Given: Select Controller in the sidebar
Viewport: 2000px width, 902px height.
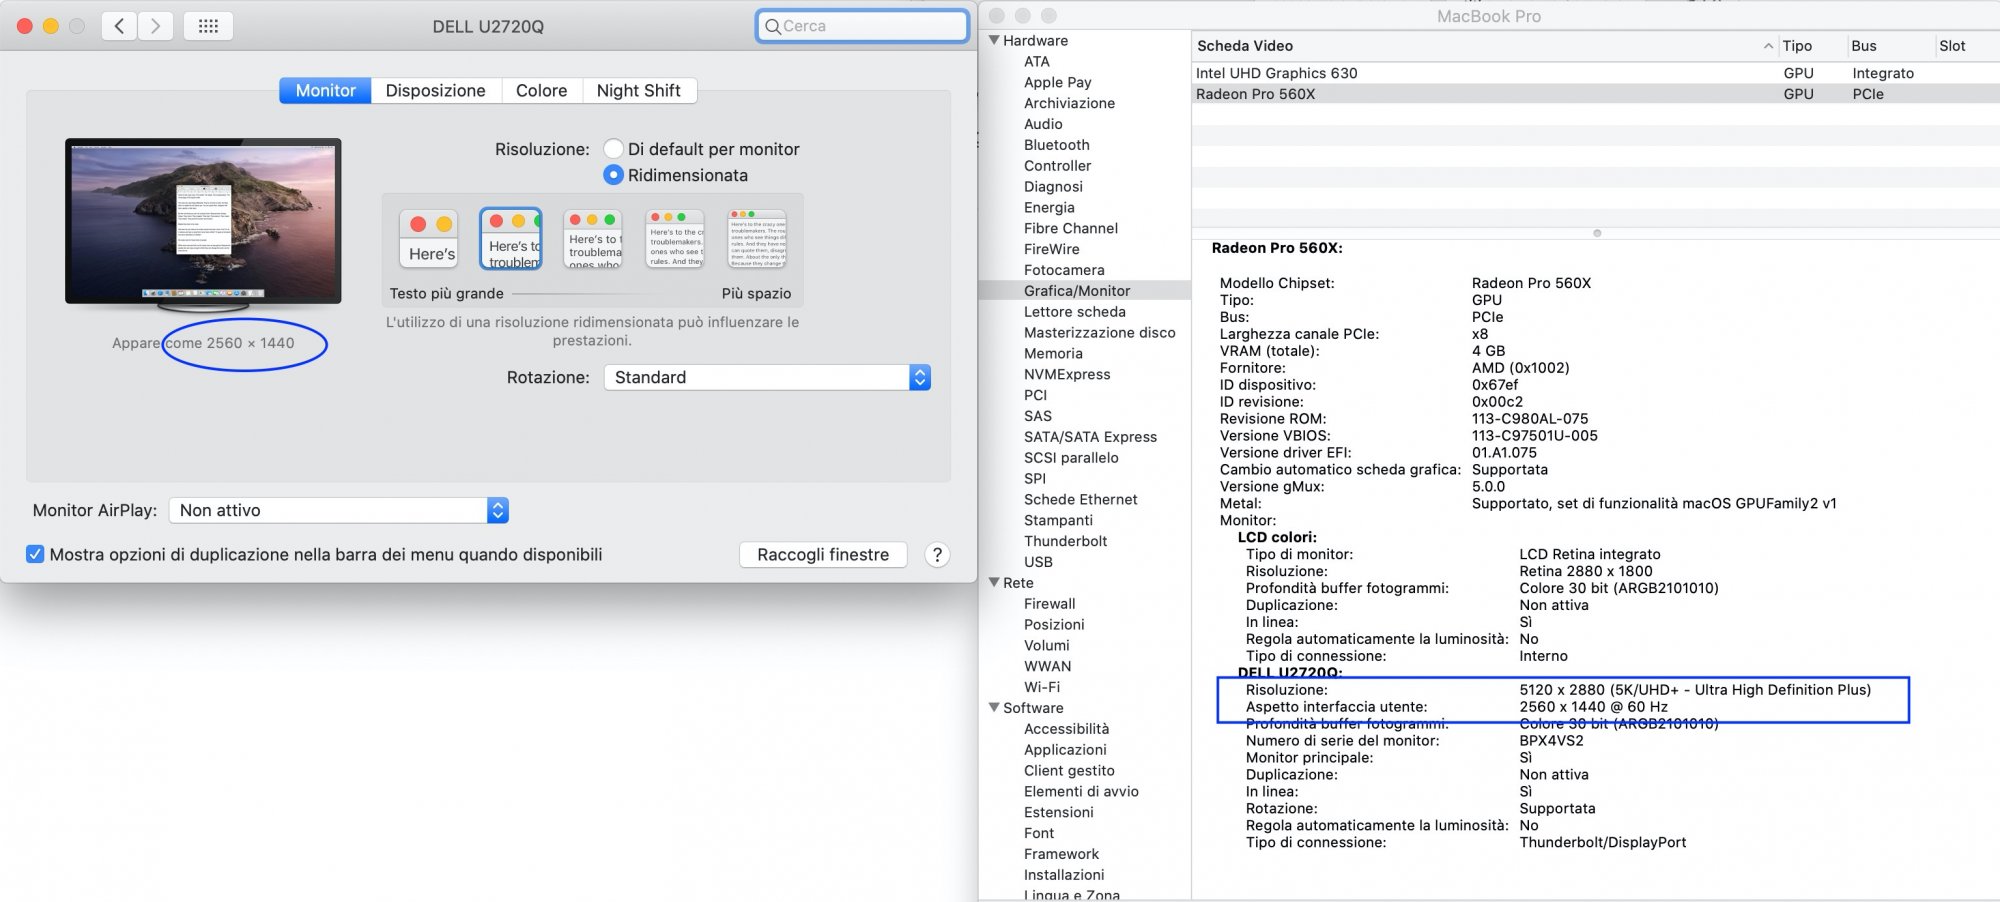Looking at the screenshot, I should coord(1057,166).
